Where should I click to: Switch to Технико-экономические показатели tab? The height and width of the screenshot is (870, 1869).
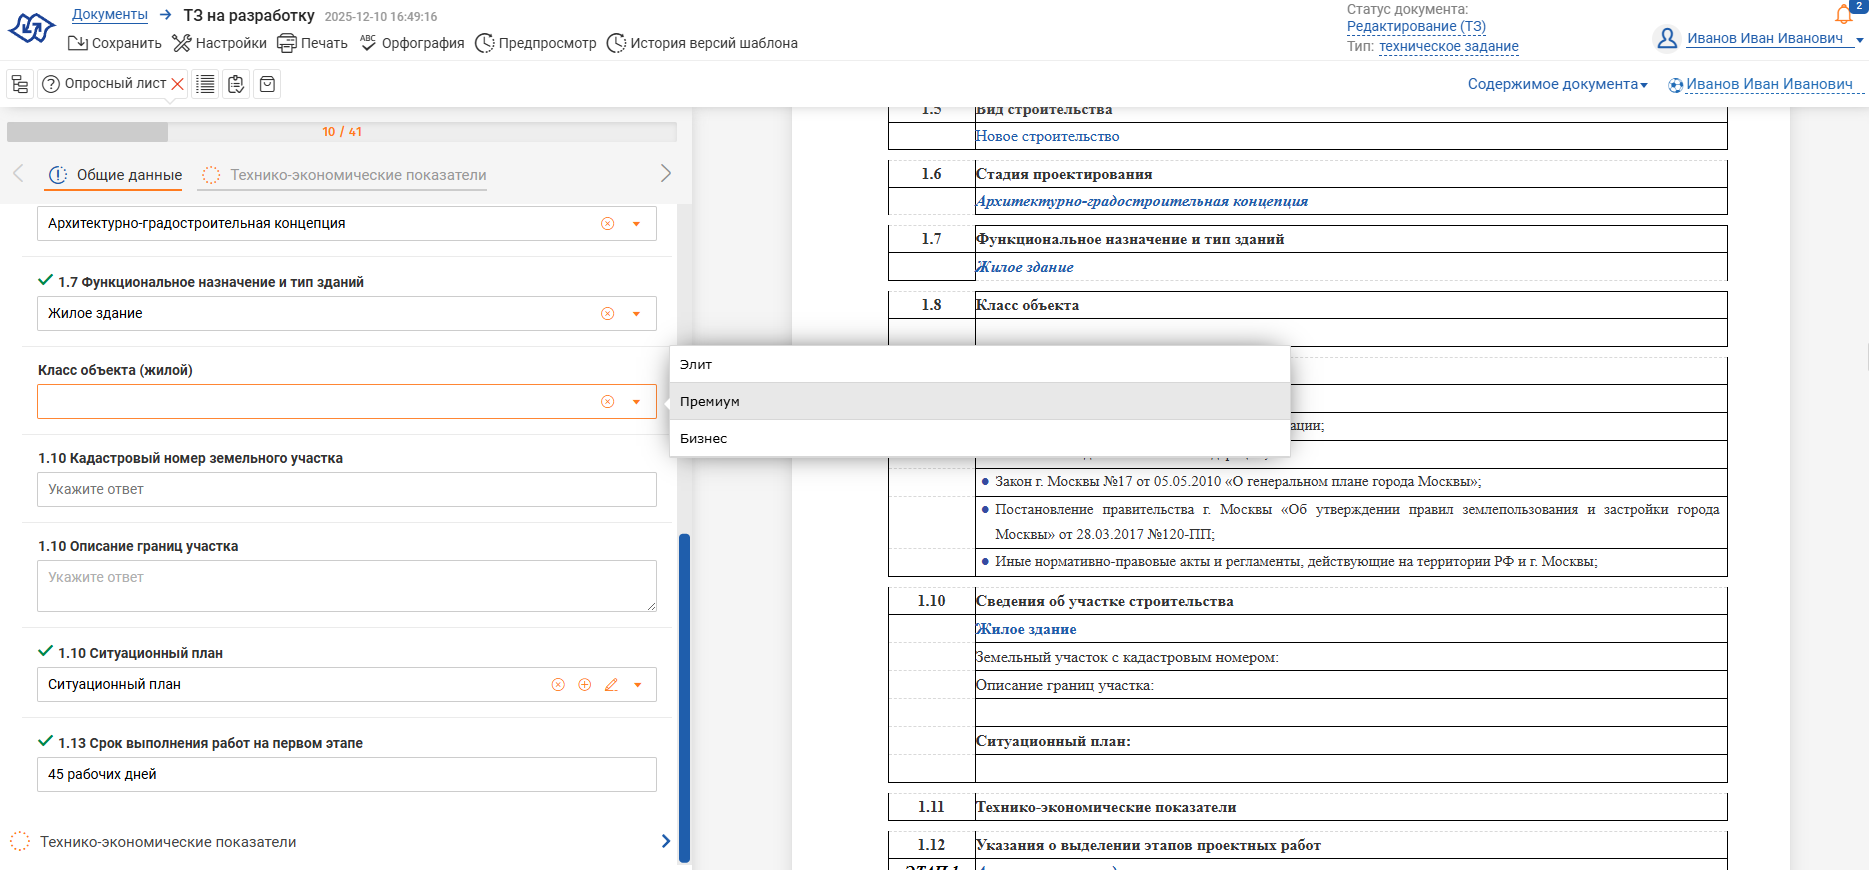point(357,175)
